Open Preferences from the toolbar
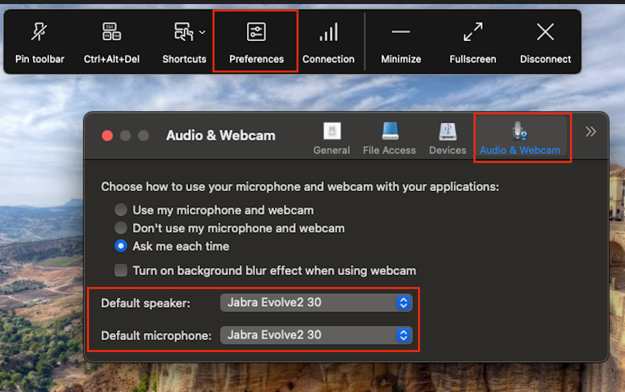Image resolution: width=625 pixels, height=392 pixels. [x=256, y=42]
